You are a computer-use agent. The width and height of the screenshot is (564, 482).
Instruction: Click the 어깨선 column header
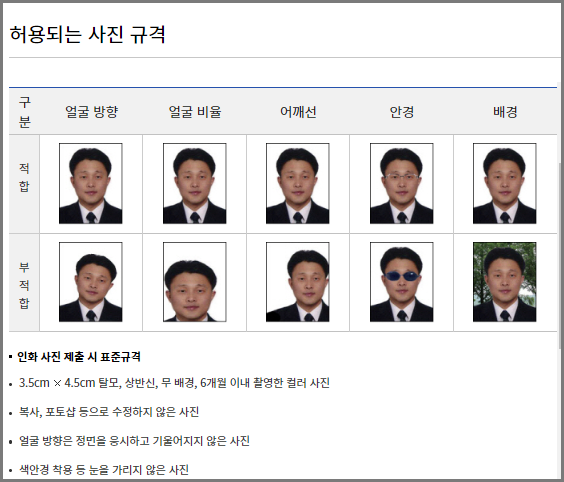point(298,112)
